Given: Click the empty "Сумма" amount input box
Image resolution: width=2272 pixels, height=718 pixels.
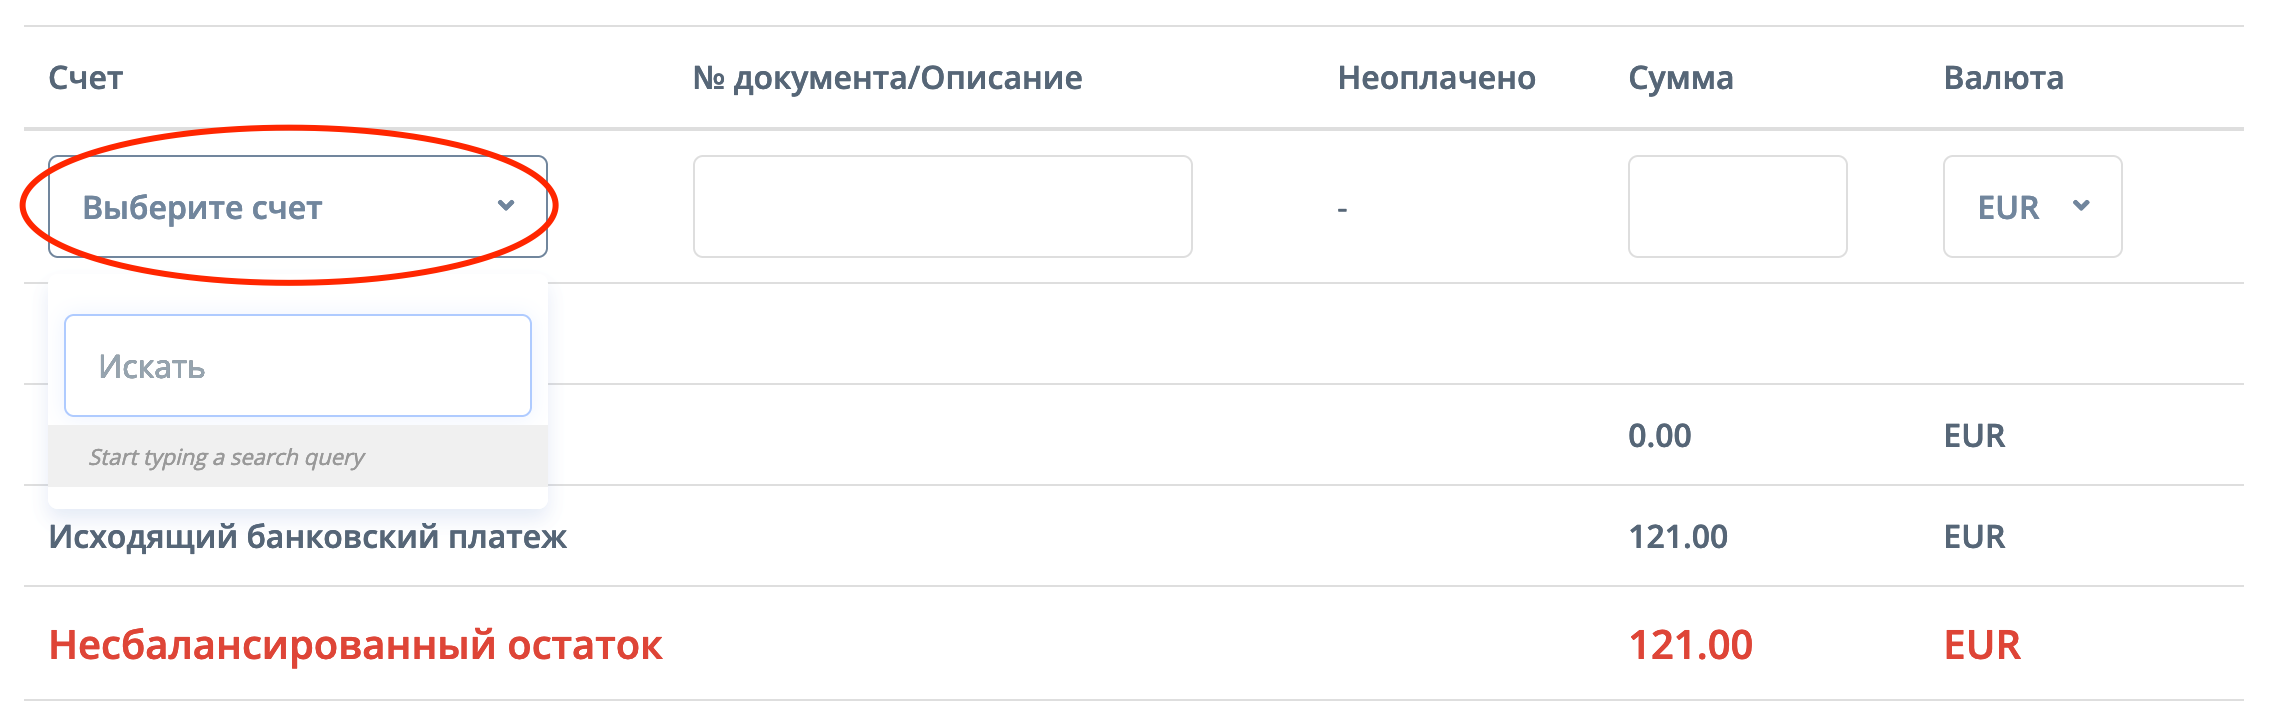Looking at the screenshot, I should coord(1737,207).
